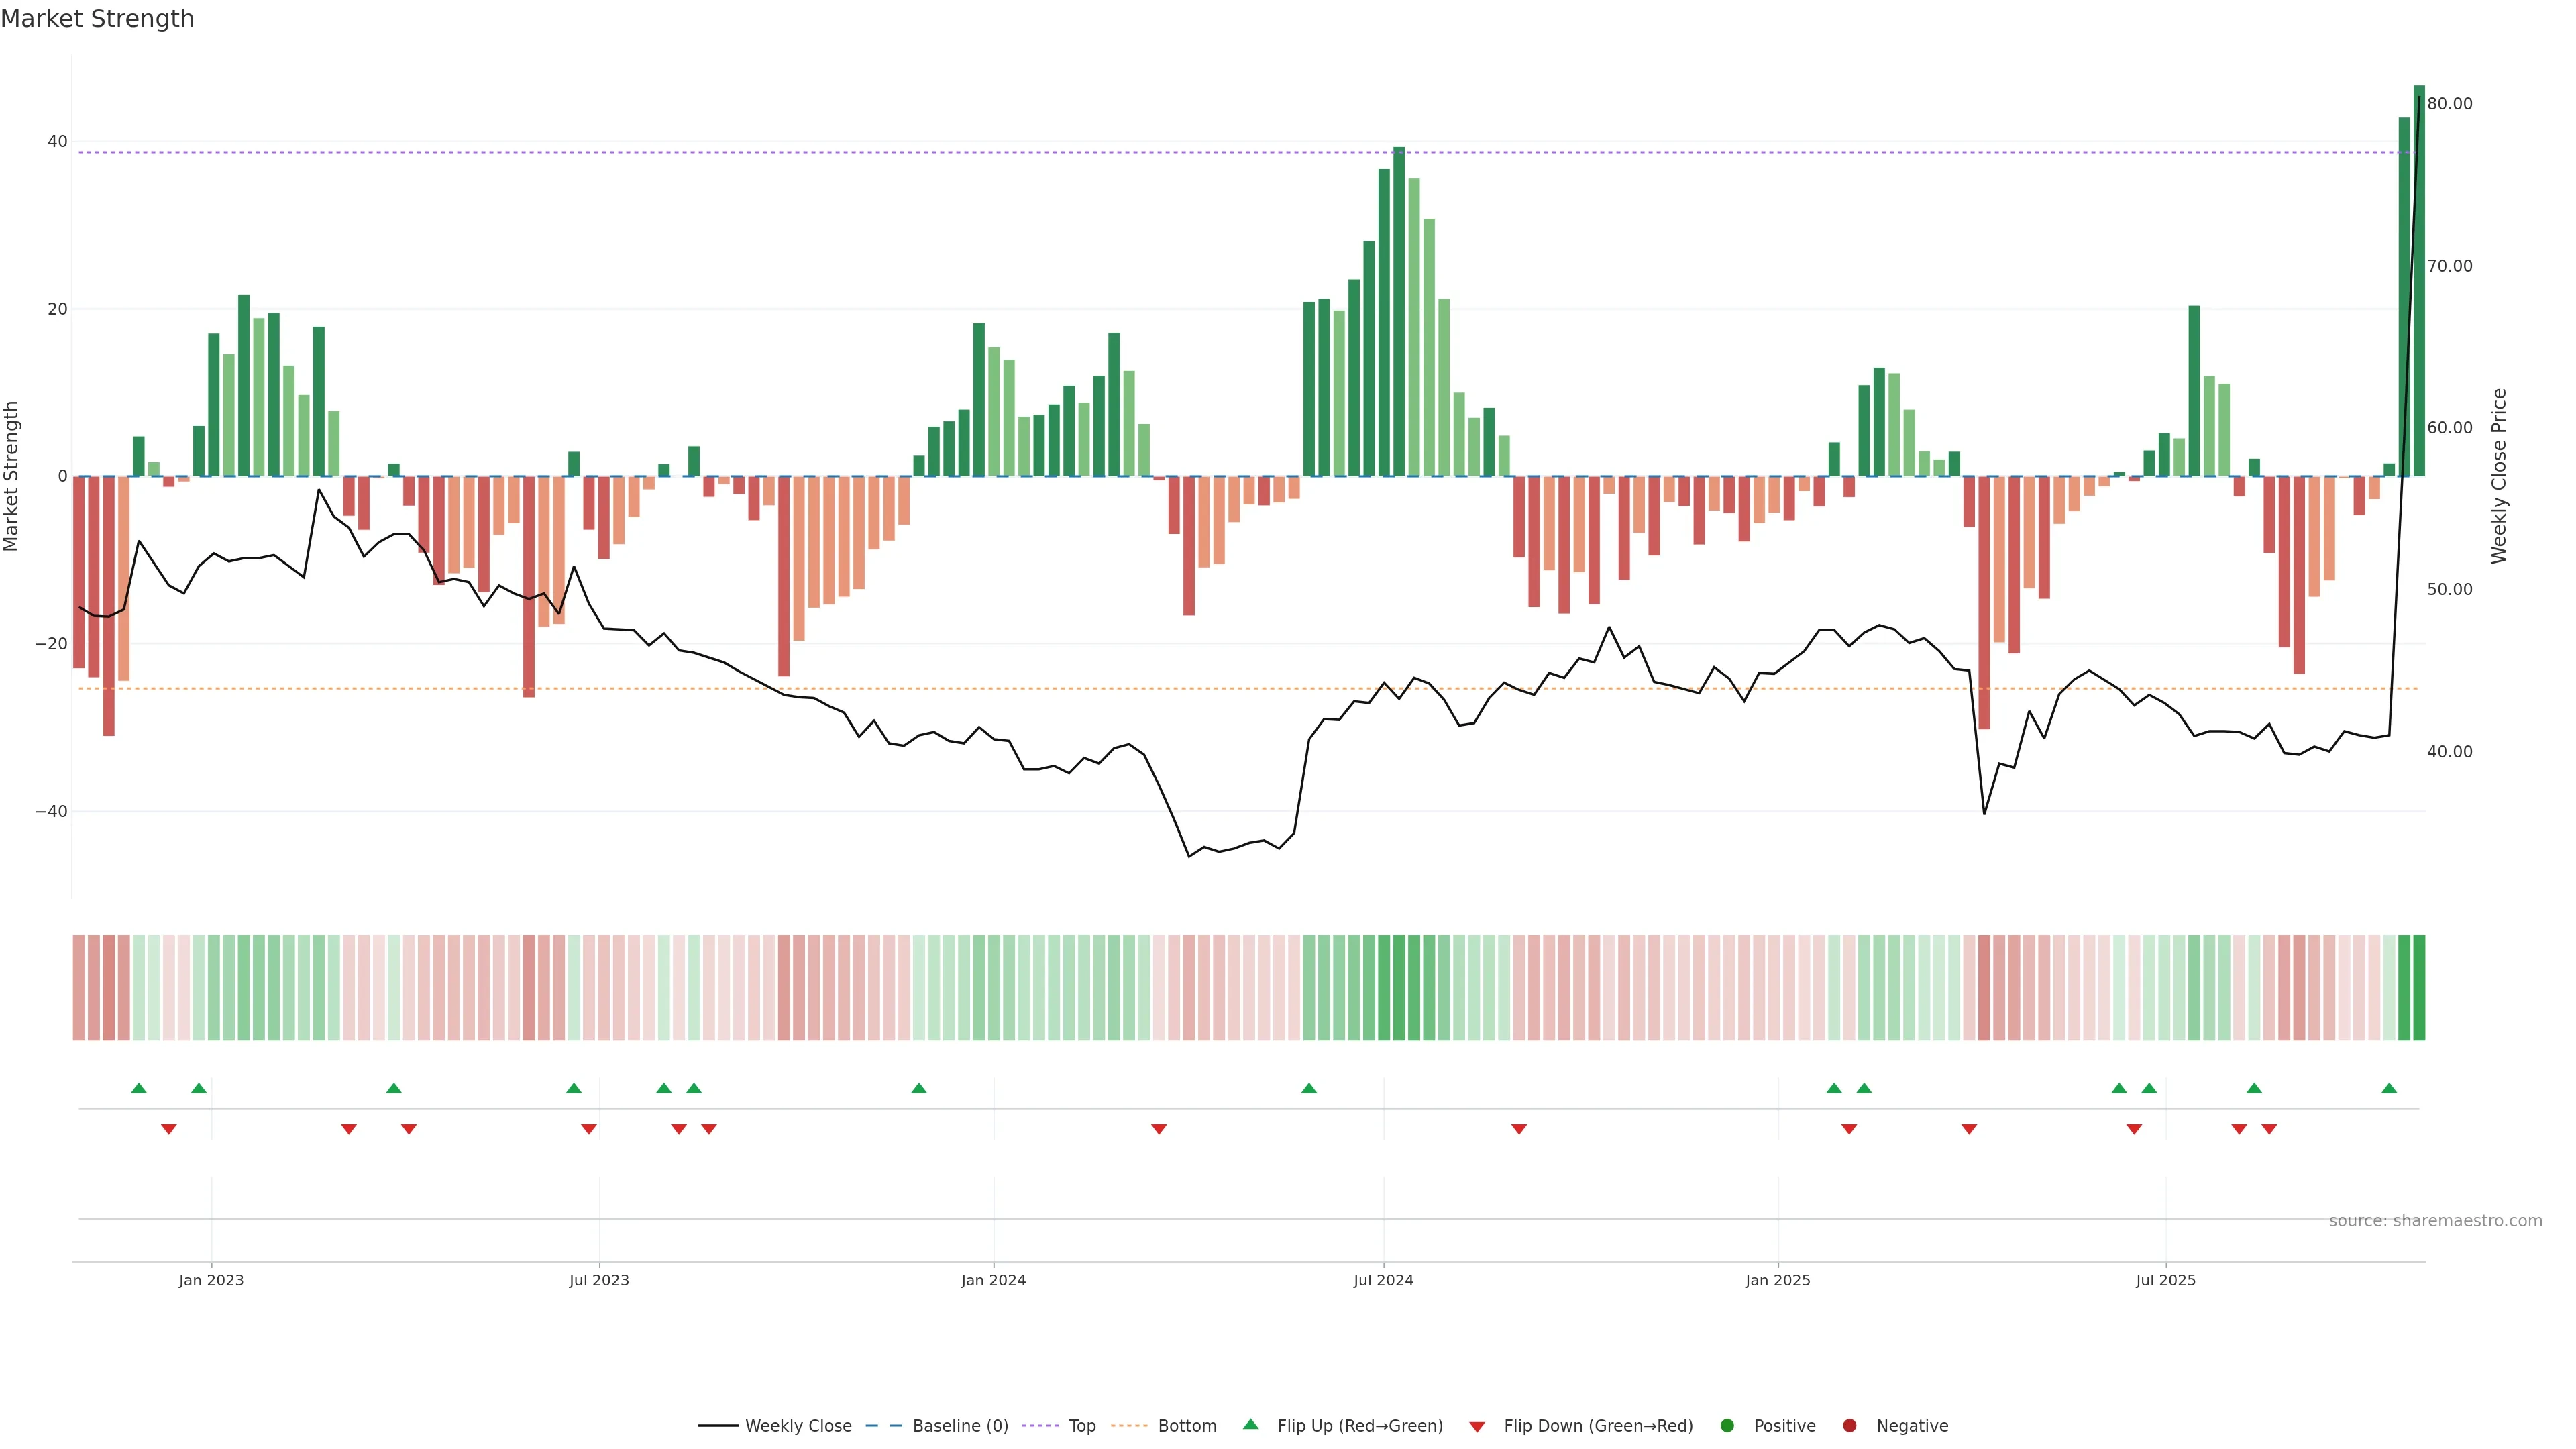Image resolution: width=2576 pixels, height=1449 pixels.
Task: Click the red Flip Down triangle in legend
Action: coord(1477,1426)
